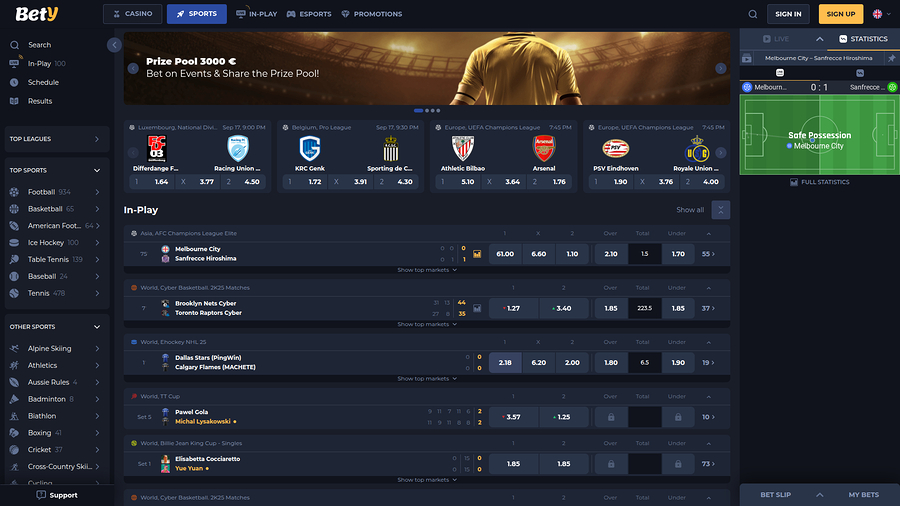Click the Ice Hockey sport icon
Screen dimensions: 900x506
click(14, 243)
